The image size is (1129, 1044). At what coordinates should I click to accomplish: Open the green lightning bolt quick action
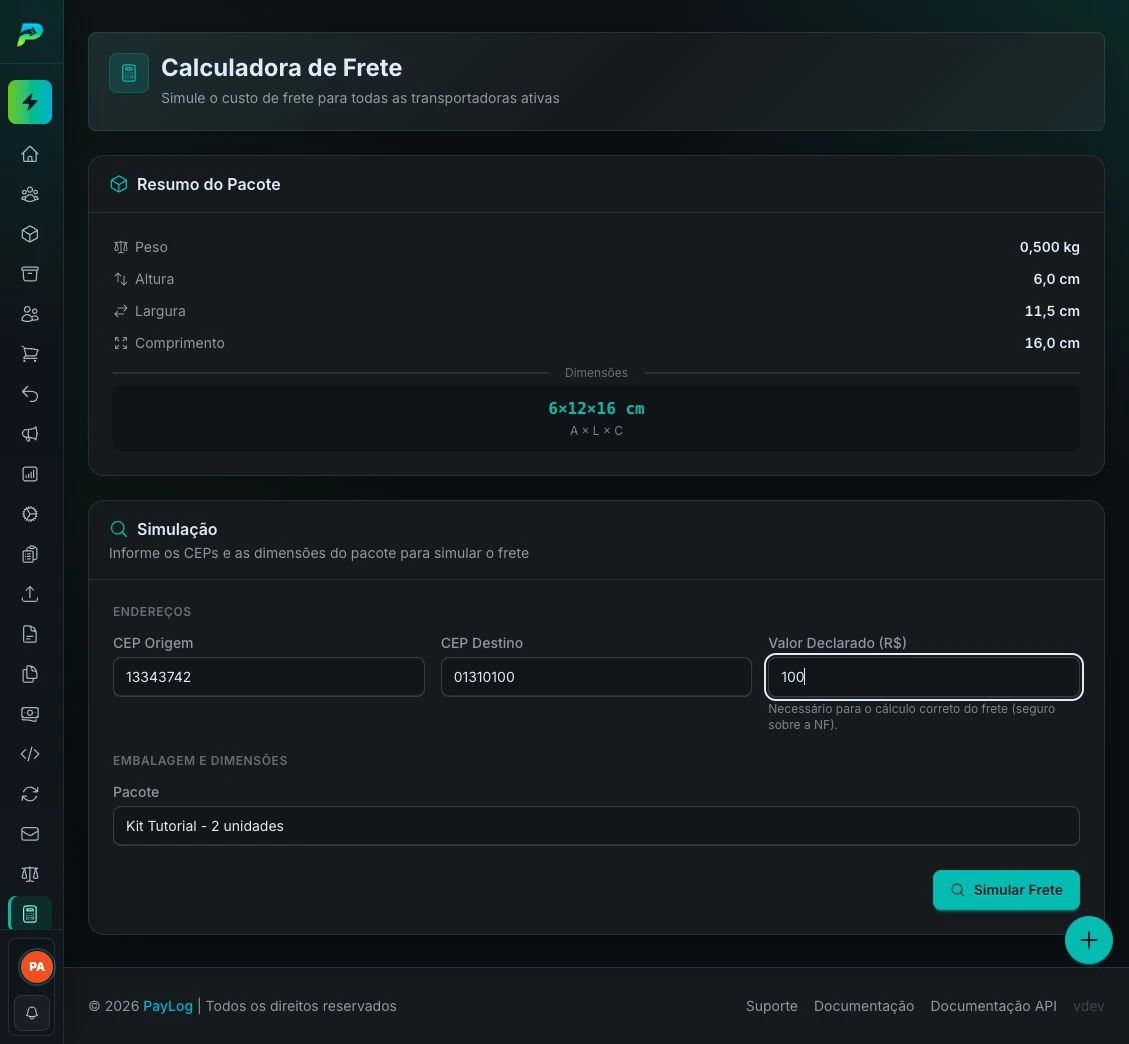tap(30, 102)
